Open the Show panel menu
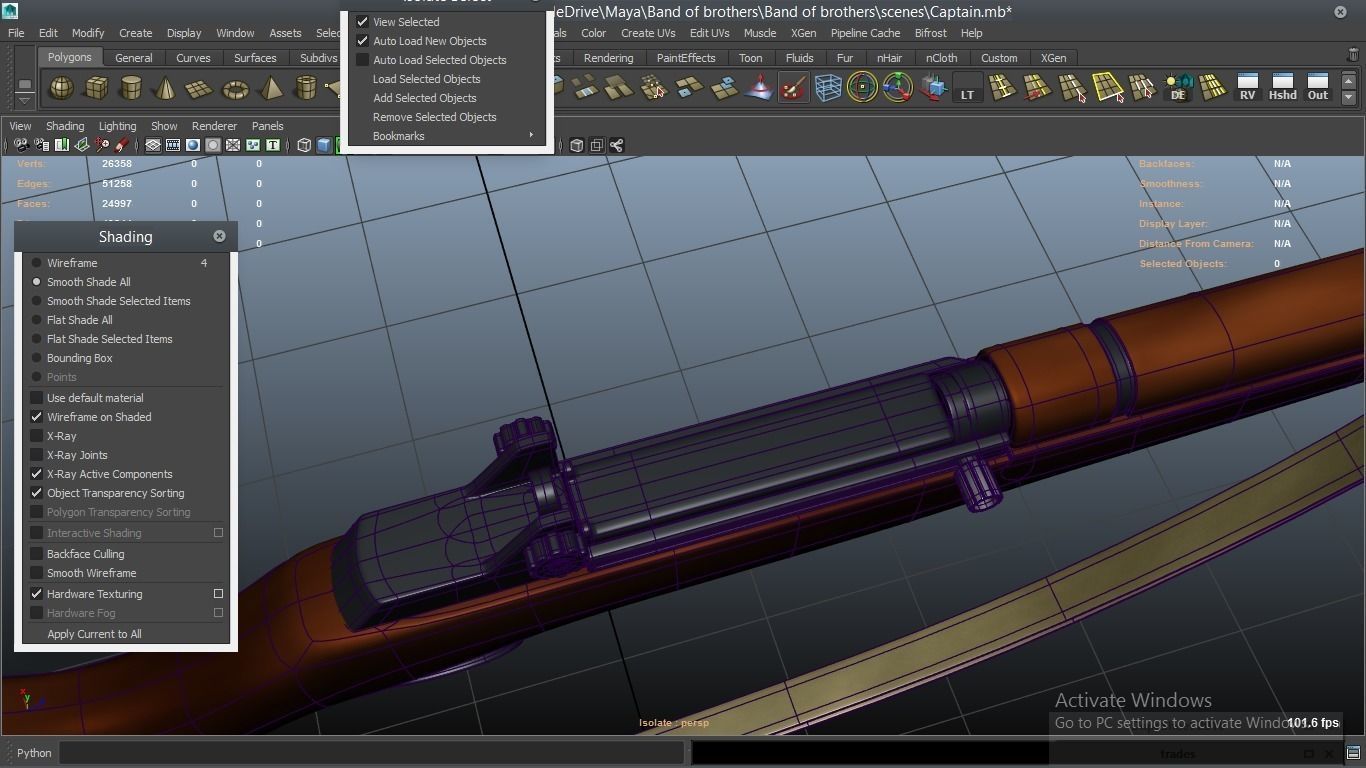This screenshot has height=768, width=1366. point(164,126)
